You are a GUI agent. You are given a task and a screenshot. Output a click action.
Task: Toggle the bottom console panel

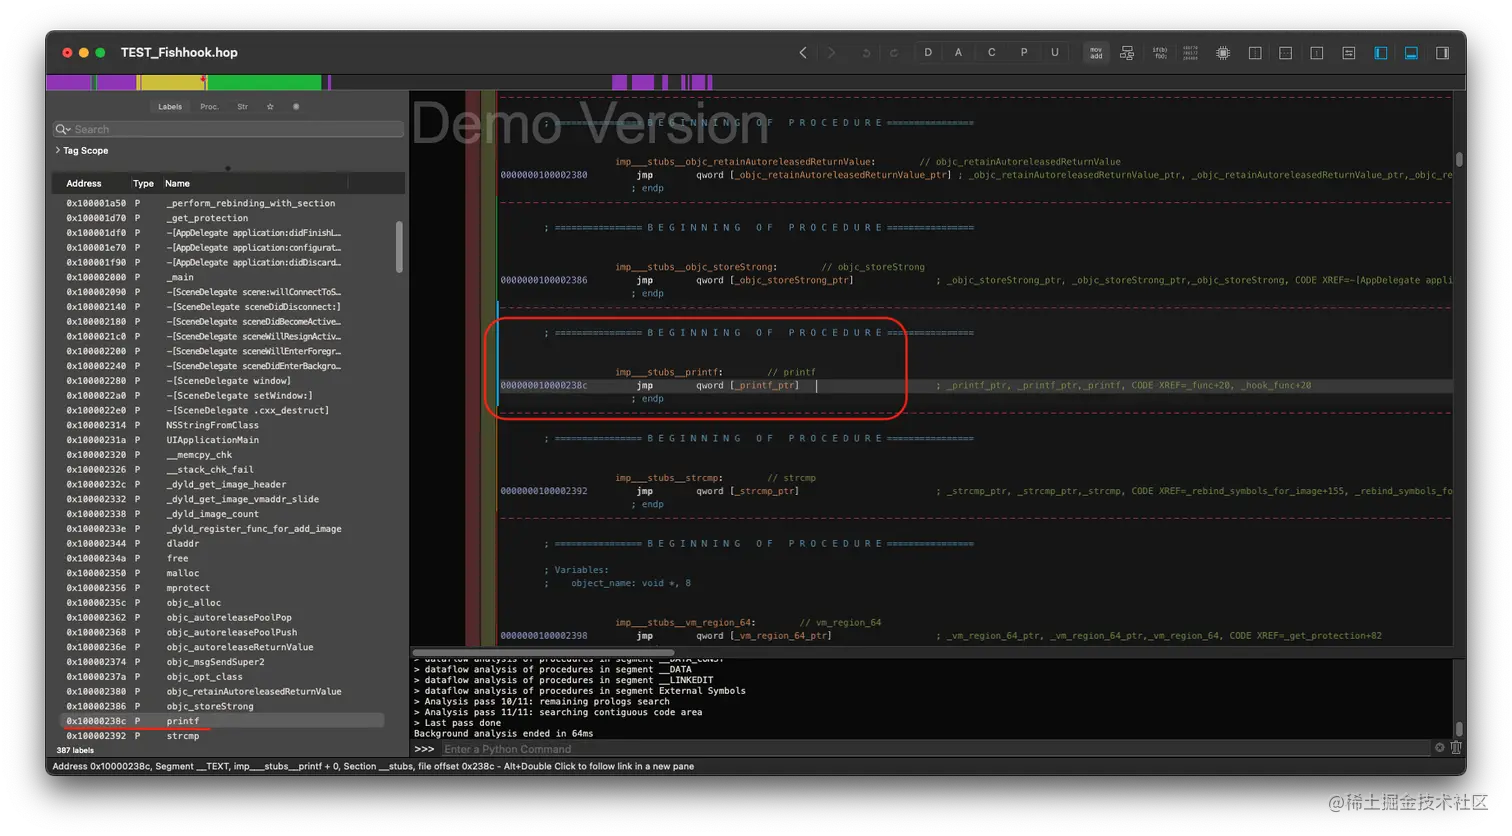coord(1412,53)
